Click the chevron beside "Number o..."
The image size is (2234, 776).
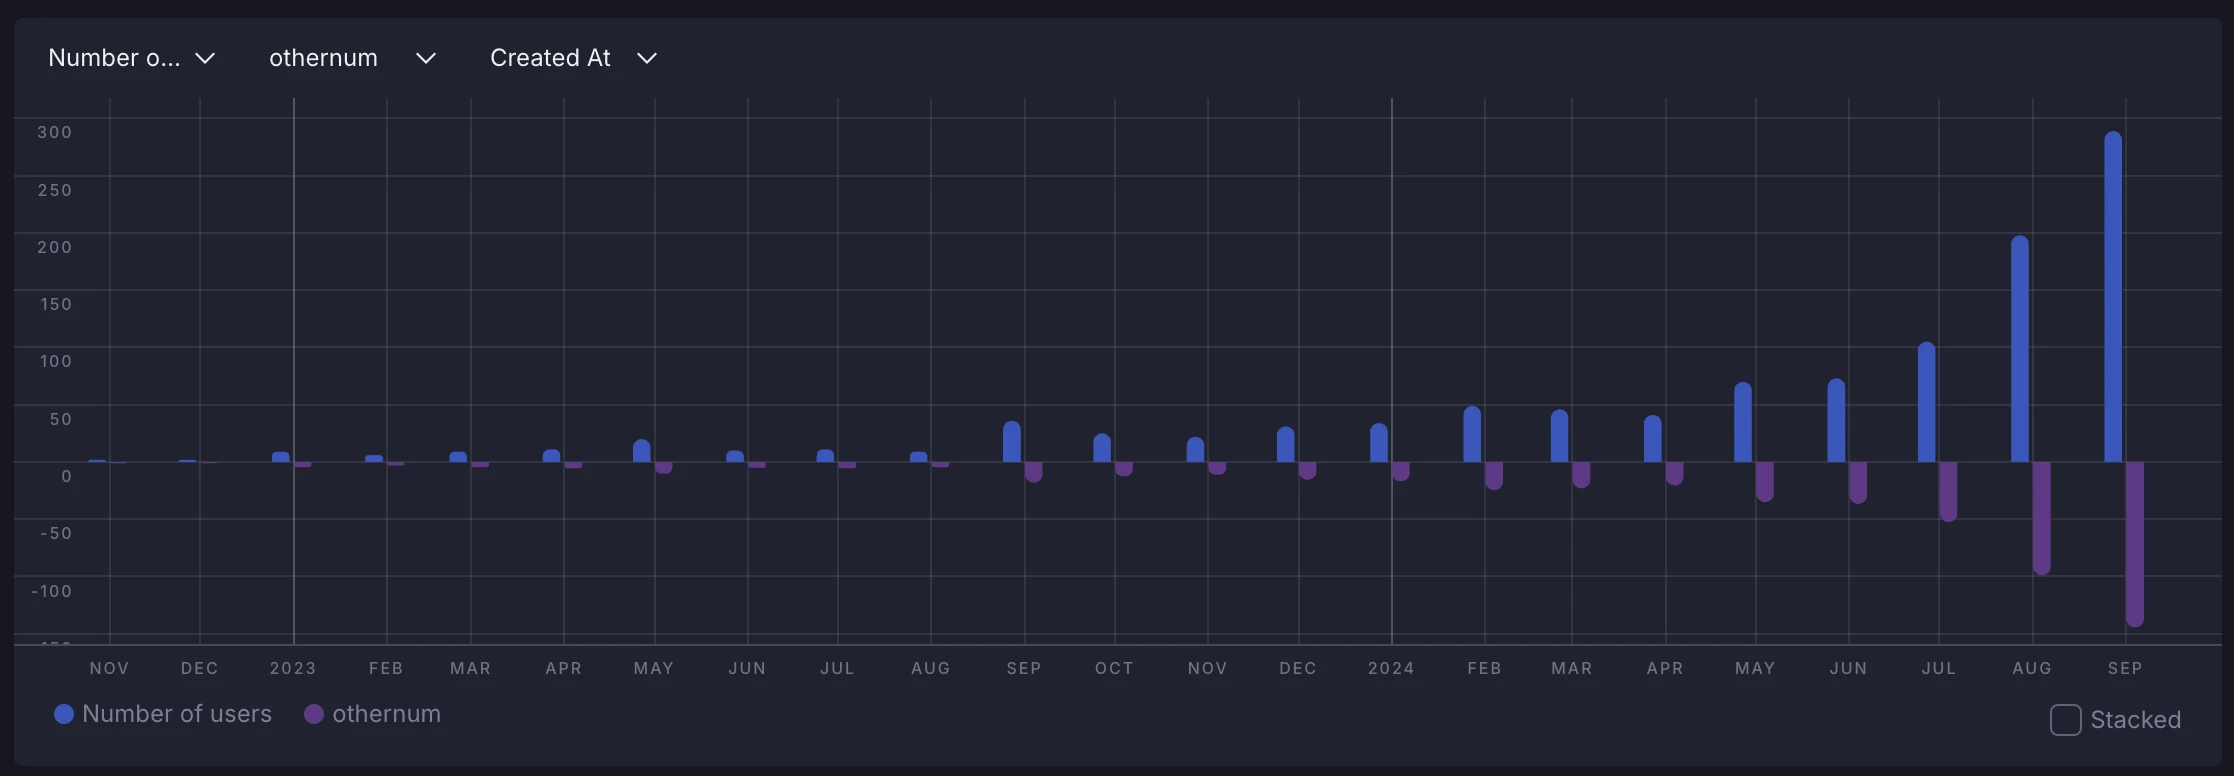tap(205, 59)
